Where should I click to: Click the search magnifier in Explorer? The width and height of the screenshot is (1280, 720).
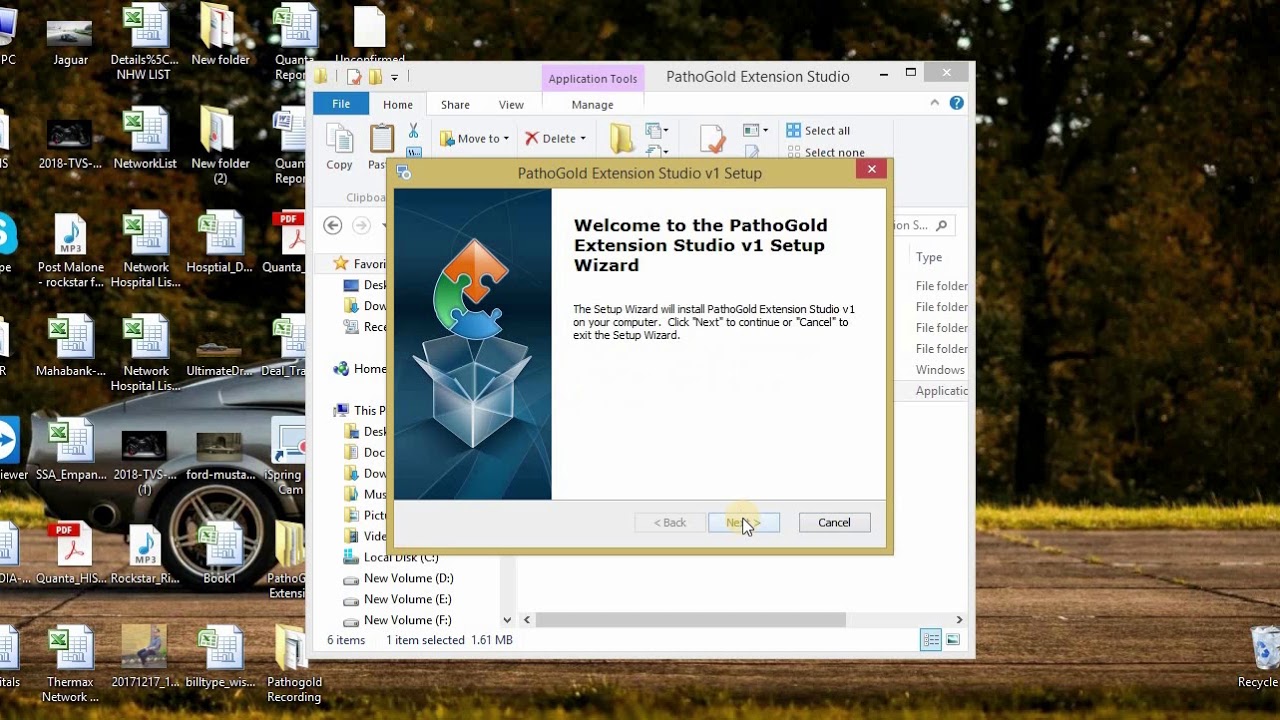[x=941, y=225]
